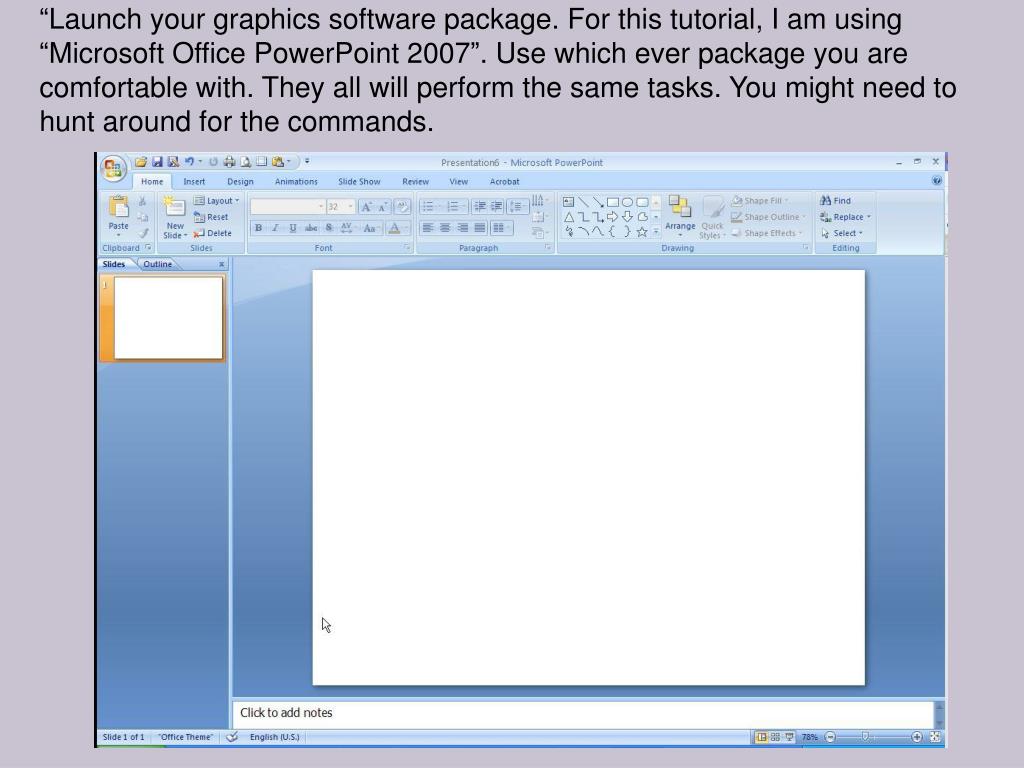Switch to Slide Sorter view in status bar
The image size is (1024, 768).
point(775,737)
